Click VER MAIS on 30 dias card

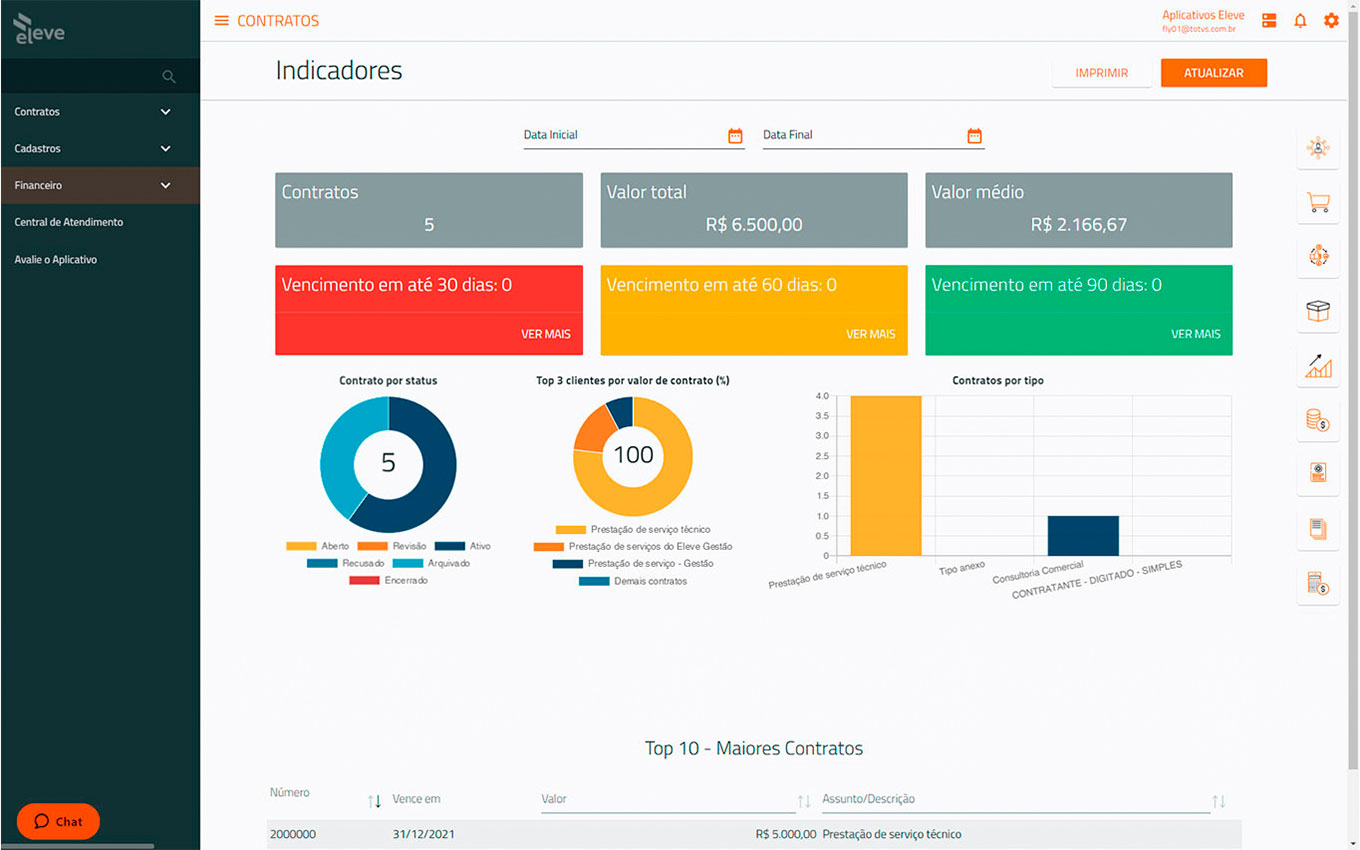(x=545, y=334)
